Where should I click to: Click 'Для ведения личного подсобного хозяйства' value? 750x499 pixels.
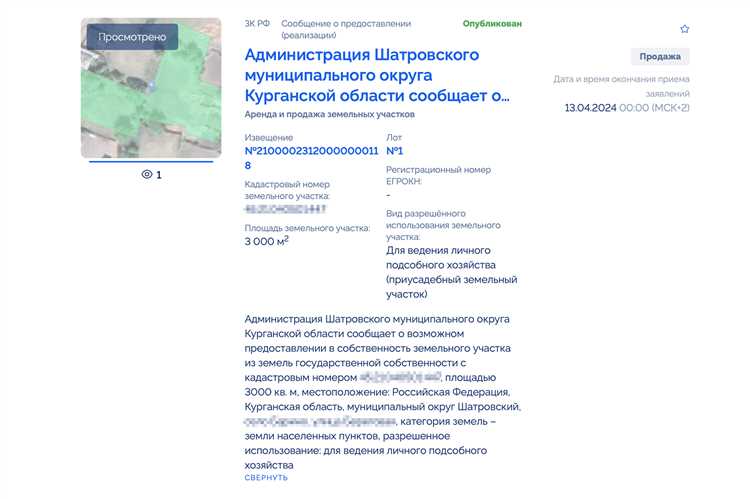452,272
